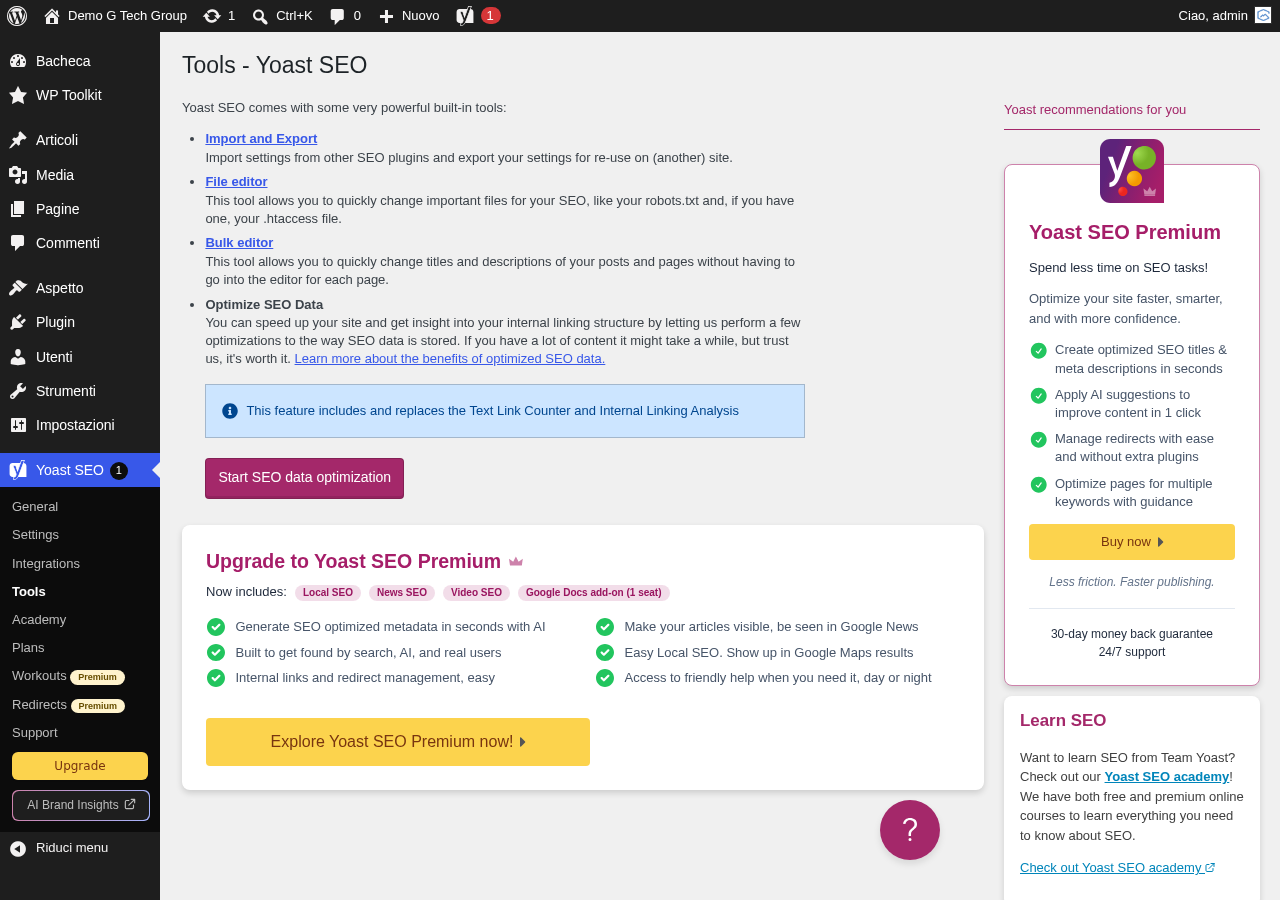
Task: Click the Impostazioni sliders icon
Action: pyautogui.click(x=18, y=425)
